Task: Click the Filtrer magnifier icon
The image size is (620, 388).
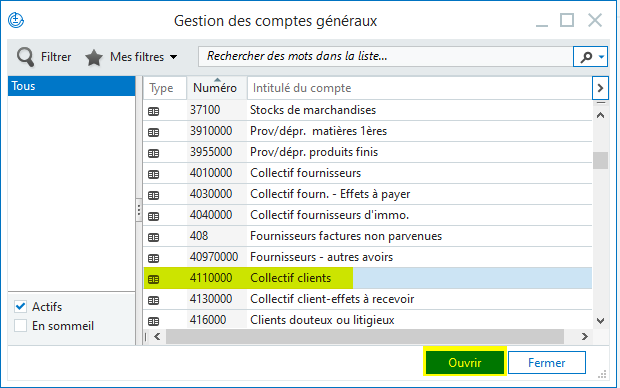Action: (x=25, y=57)
